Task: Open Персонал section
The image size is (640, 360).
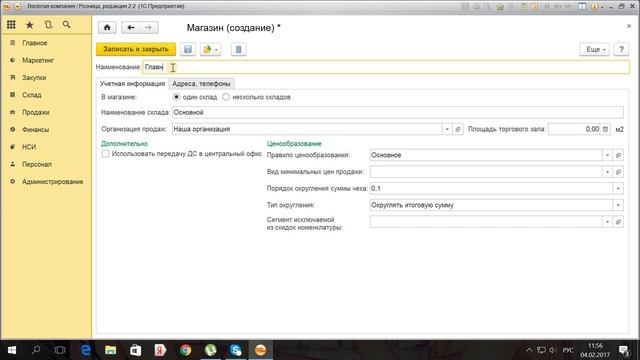Action: click(37, 164)
